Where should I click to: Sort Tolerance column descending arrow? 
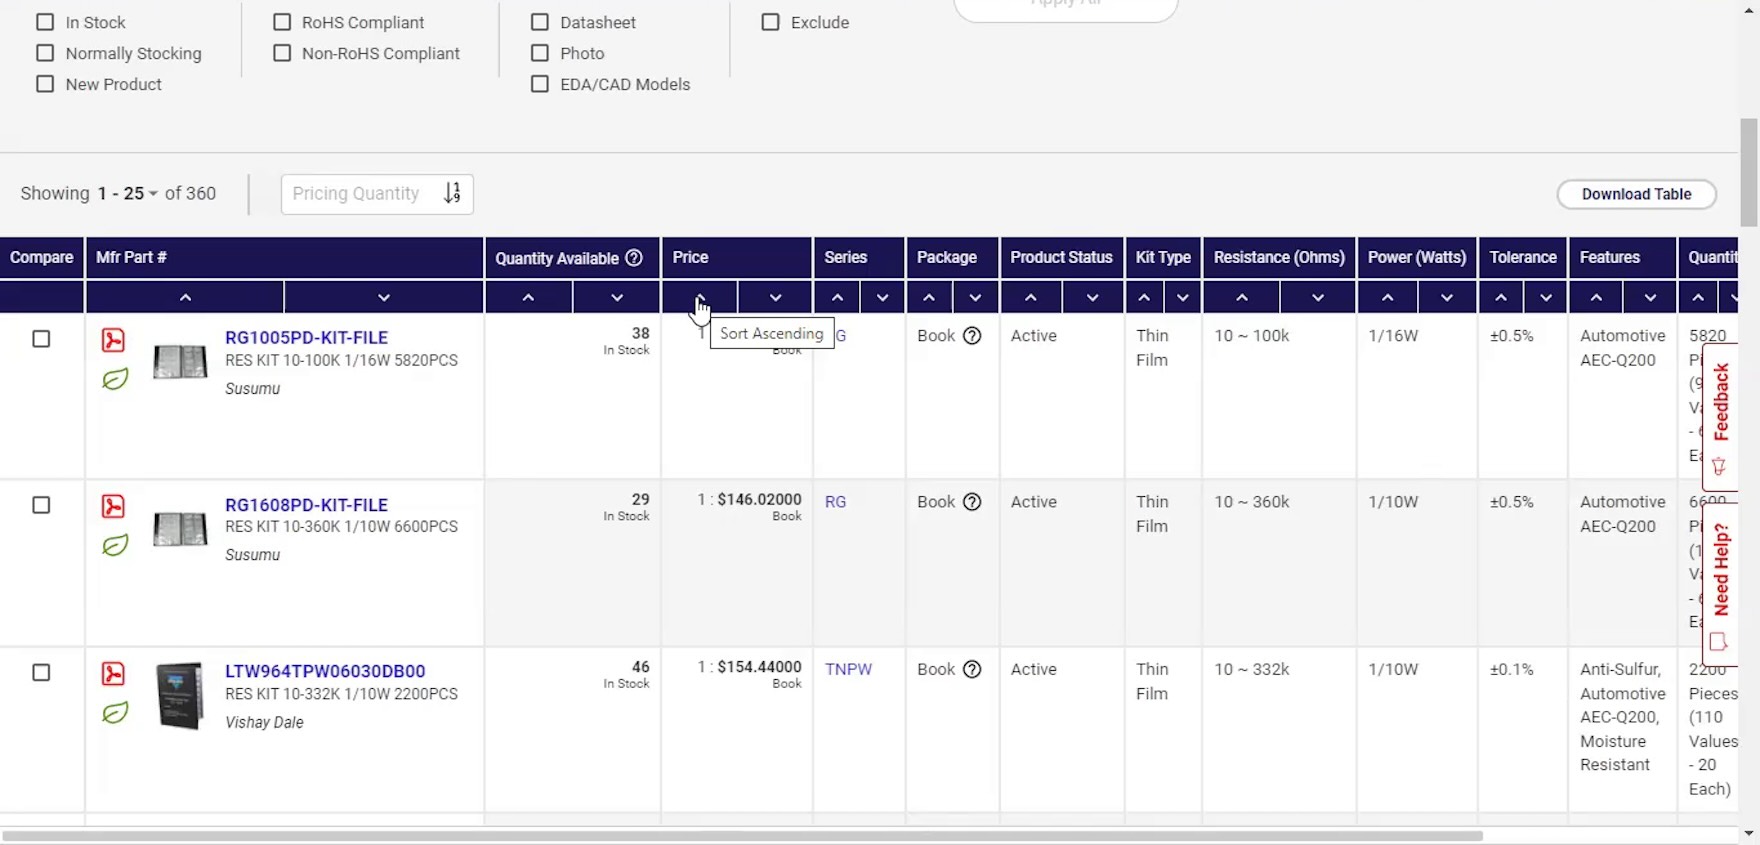[1546, 297]
